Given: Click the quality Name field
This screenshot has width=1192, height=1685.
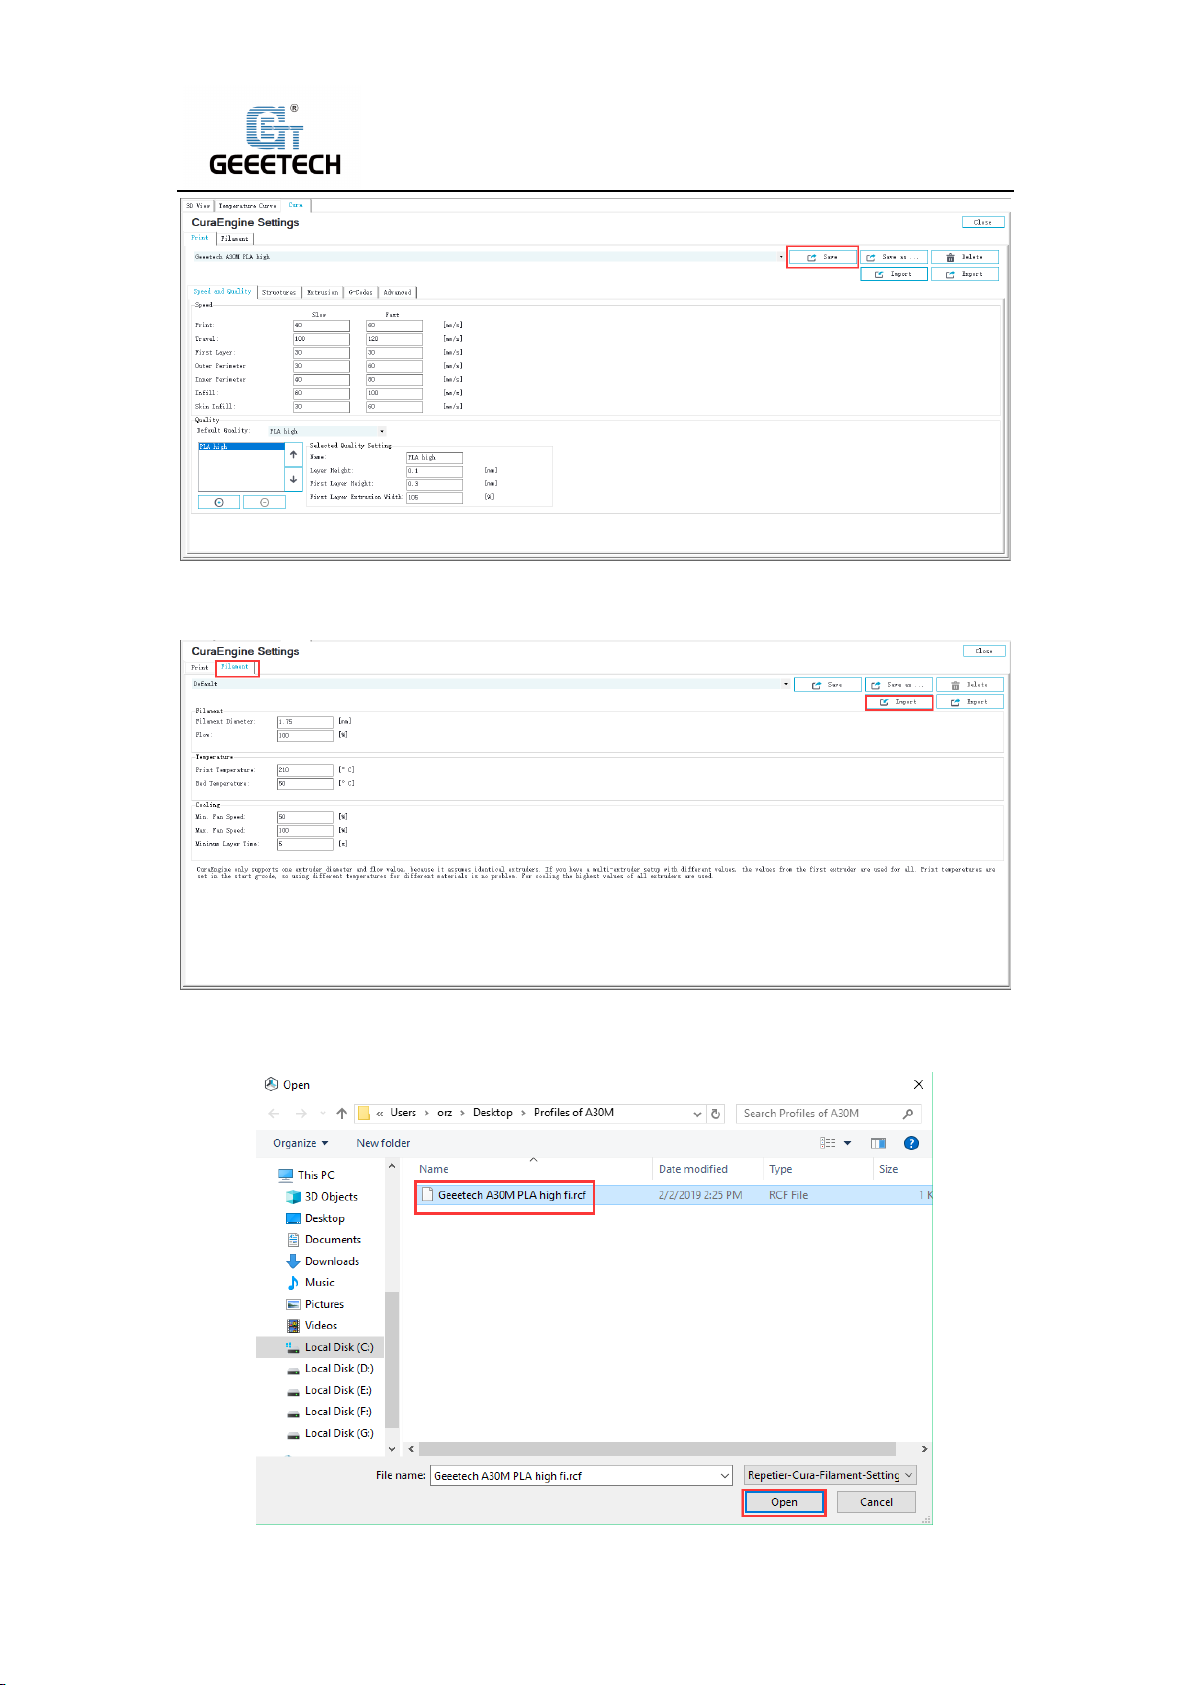Looking at the screenshot, I should [434, 457].
